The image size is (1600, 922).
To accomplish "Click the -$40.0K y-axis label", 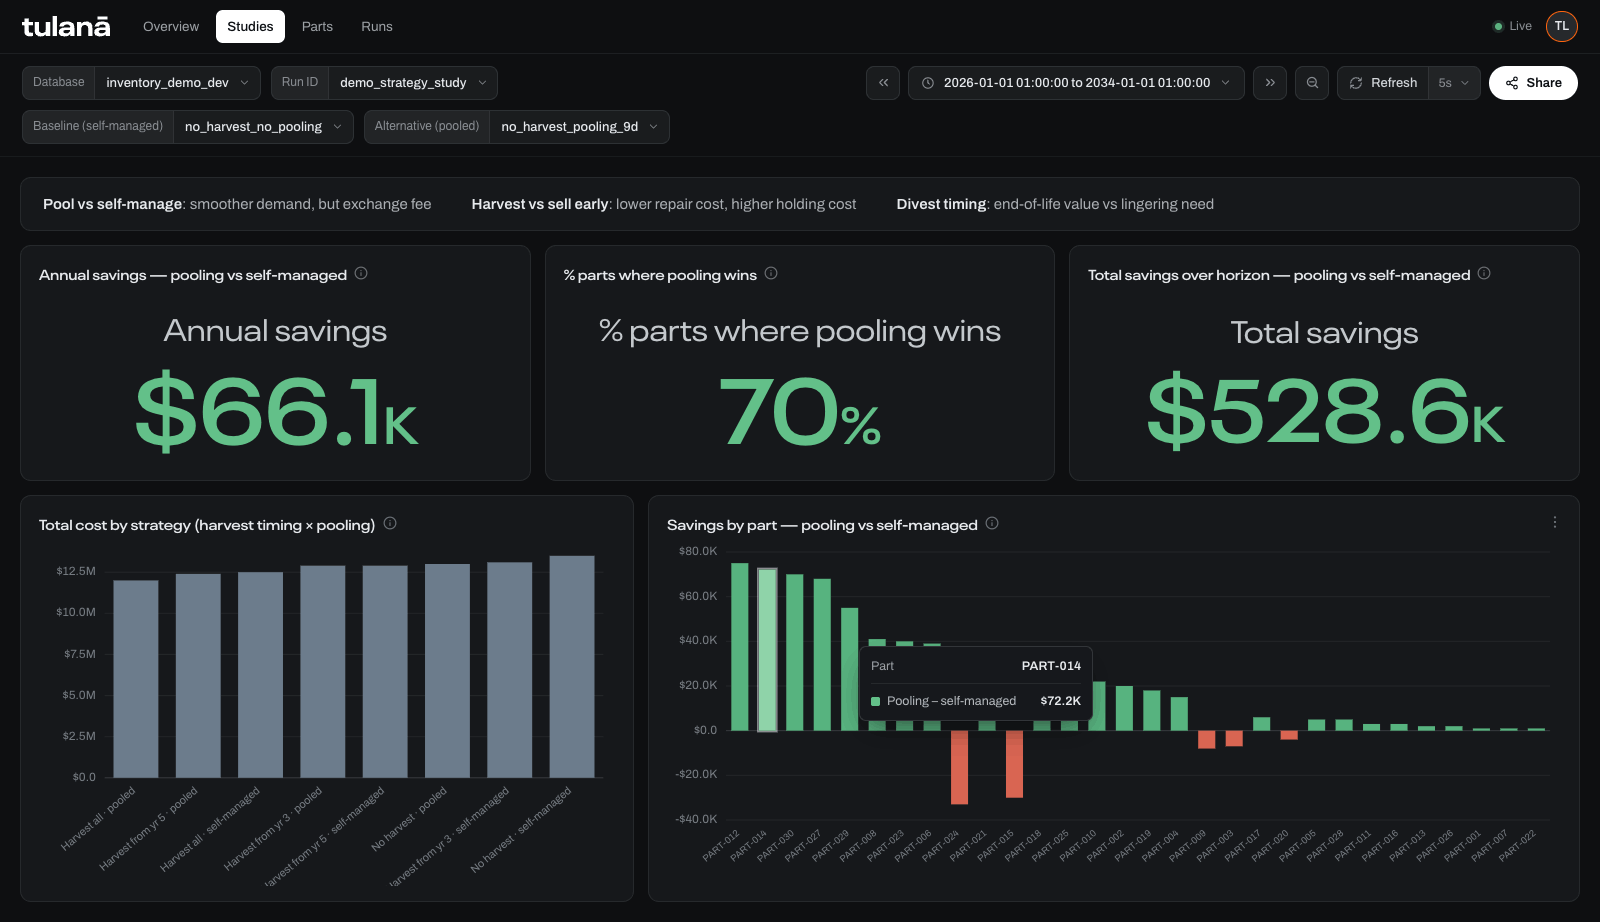I will (696, 819).
